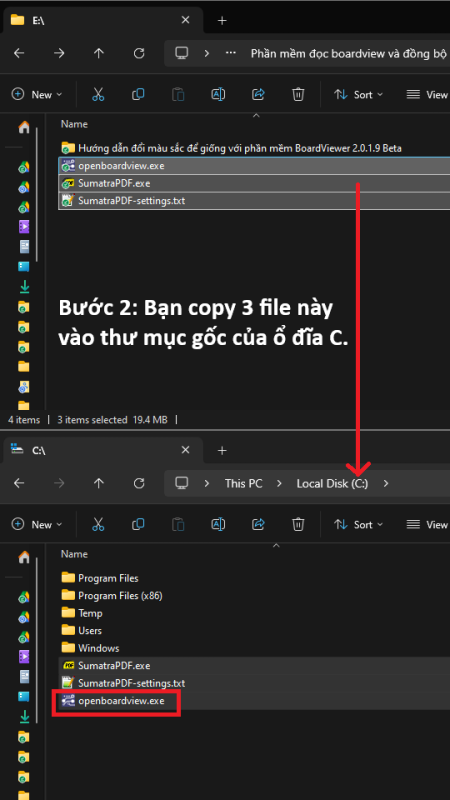Click Share icon in C:\ window toolbar
This screenshot has height=800, width=450.
(258, 524)
